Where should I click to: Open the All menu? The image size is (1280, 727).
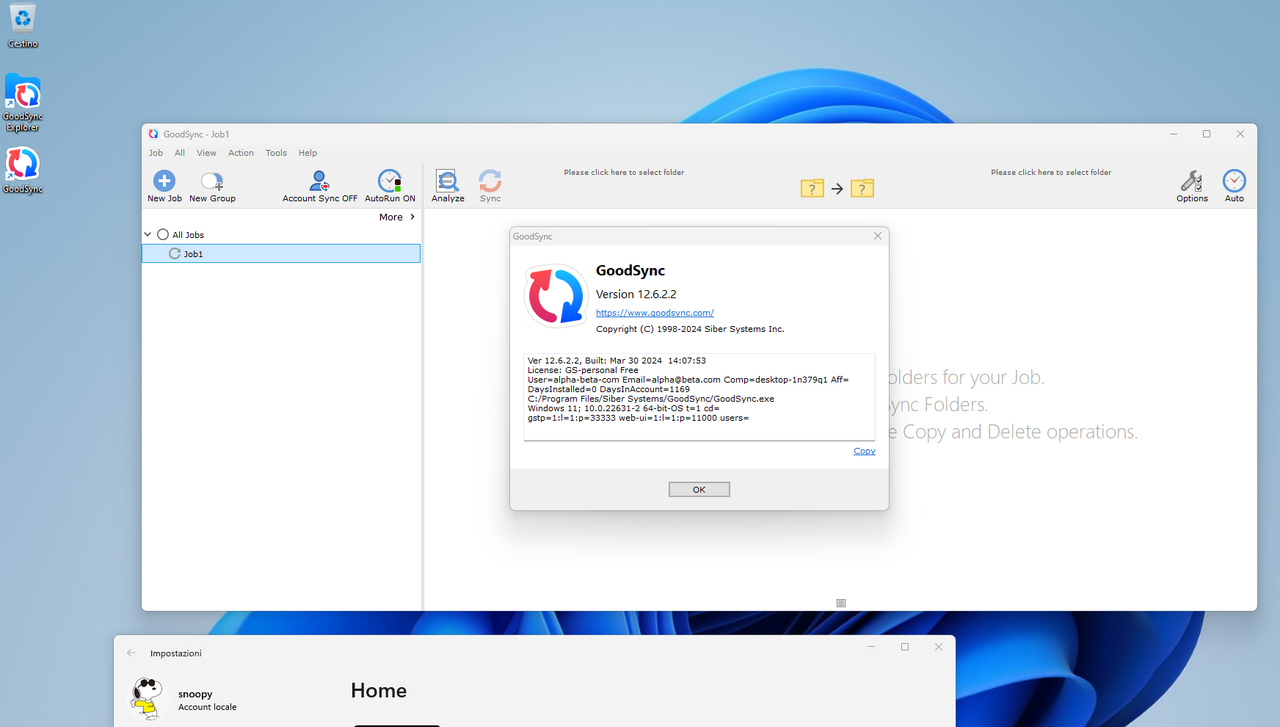tap(180, 153)
